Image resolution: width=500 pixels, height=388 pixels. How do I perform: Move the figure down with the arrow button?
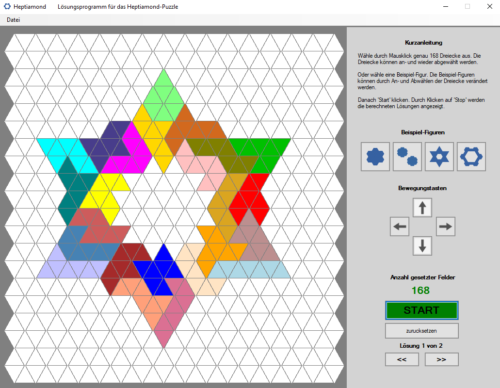pyautogui.click(x=422, y=246)
